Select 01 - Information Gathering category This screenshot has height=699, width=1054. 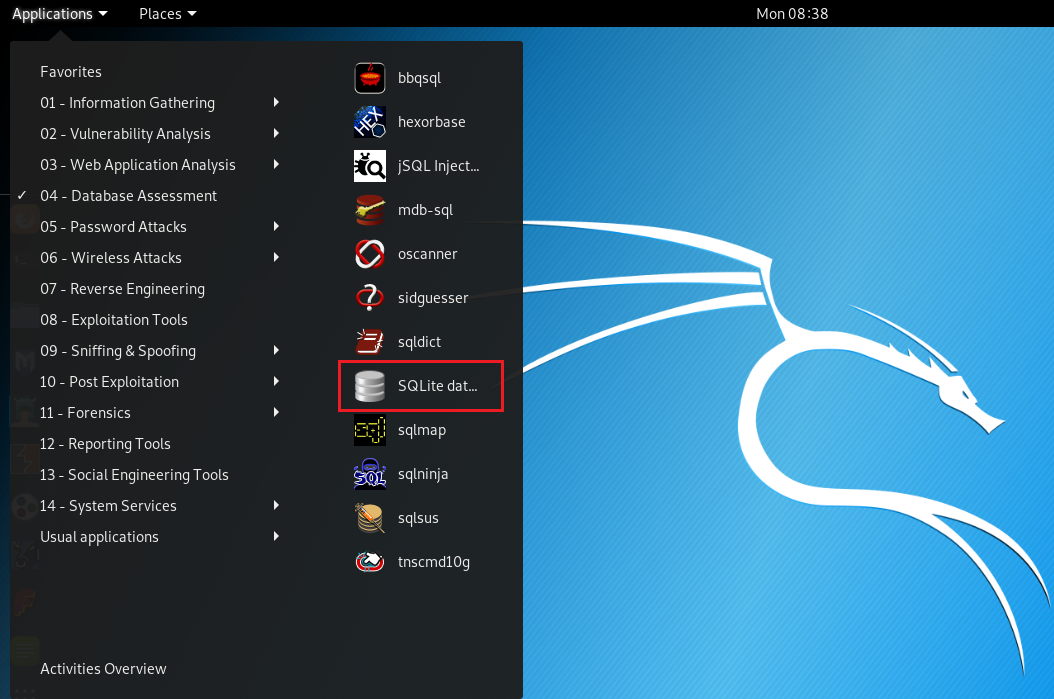click(128, 103)
